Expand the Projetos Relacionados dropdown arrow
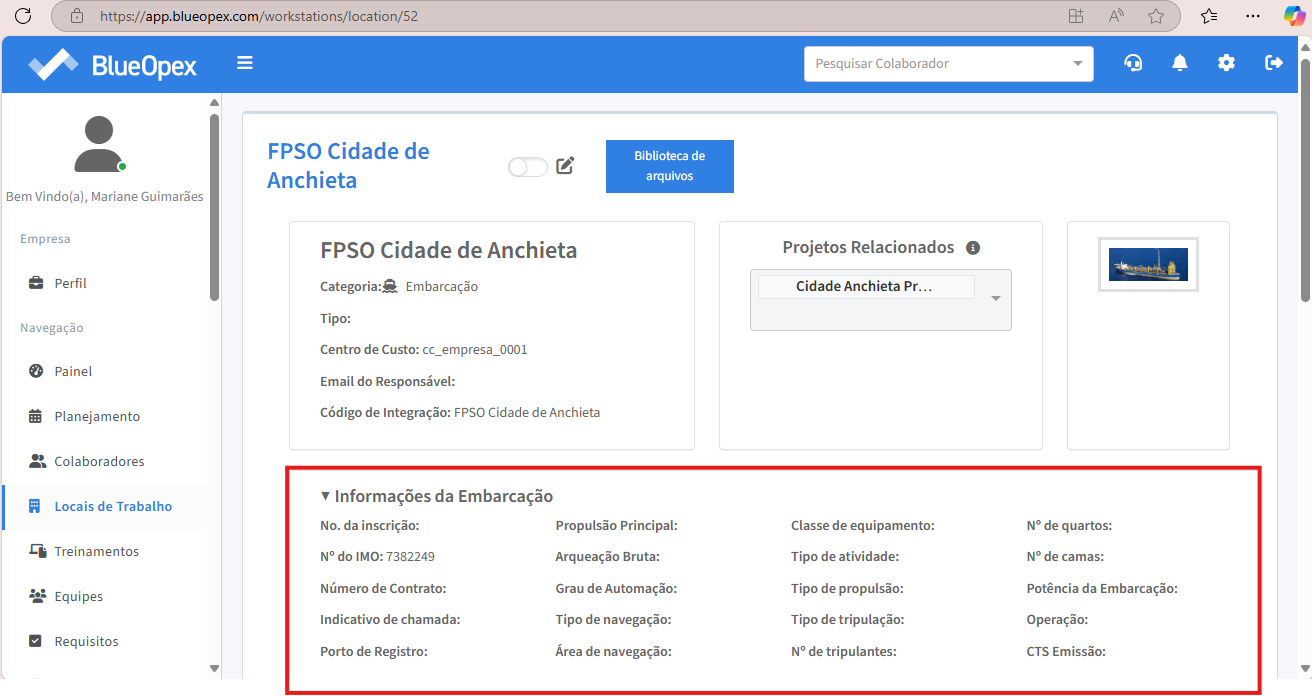This screenshot has height=696, width=1312. point(995,299)
